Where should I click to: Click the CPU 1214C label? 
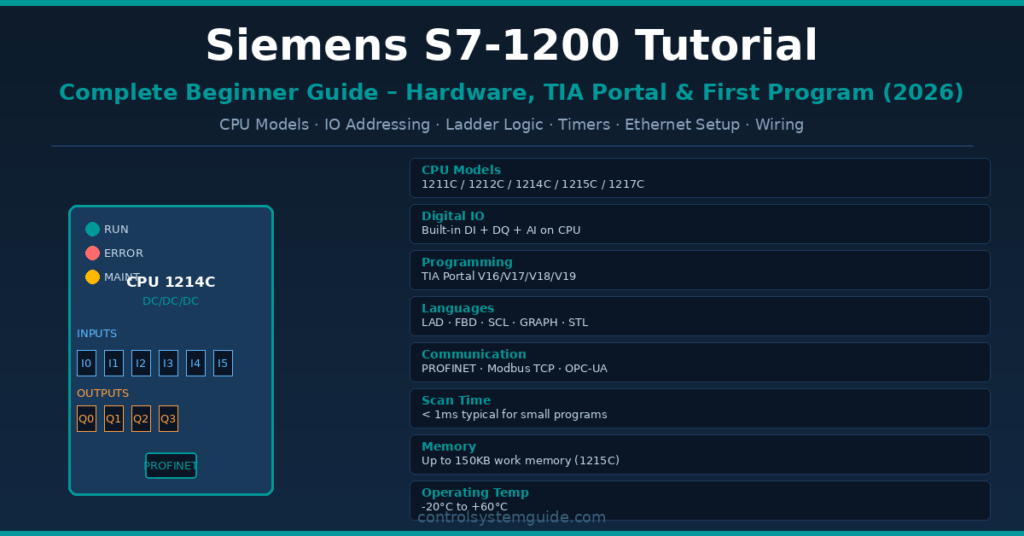point(170,282)
